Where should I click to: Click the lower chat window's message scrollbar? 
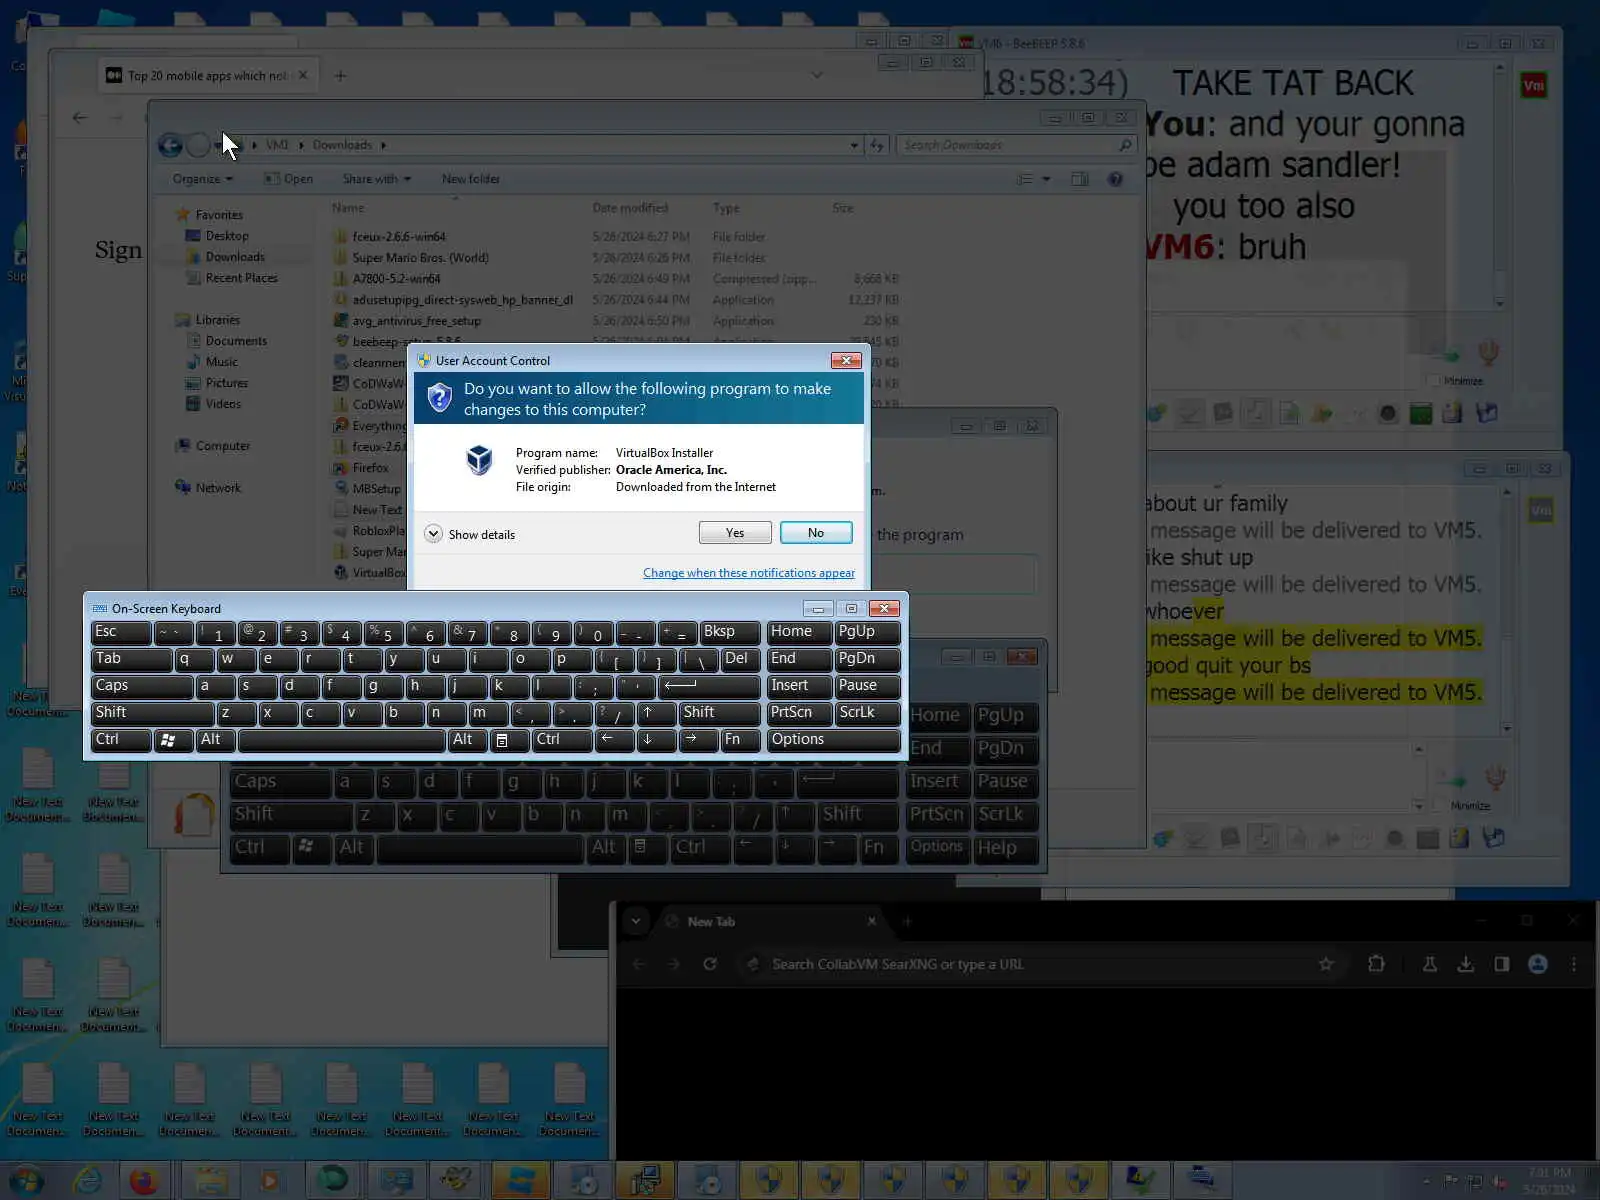click(x=1507, y=610)
